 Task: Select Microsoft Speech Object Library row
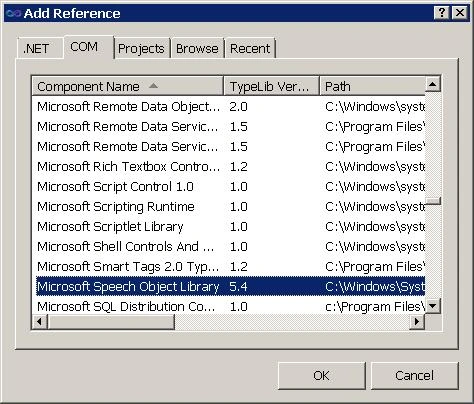click(230, 287)
